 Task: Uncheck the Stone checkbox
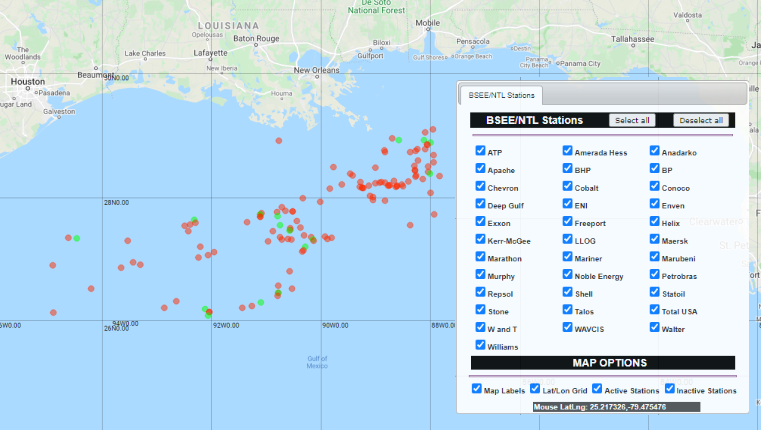(480, 309)
